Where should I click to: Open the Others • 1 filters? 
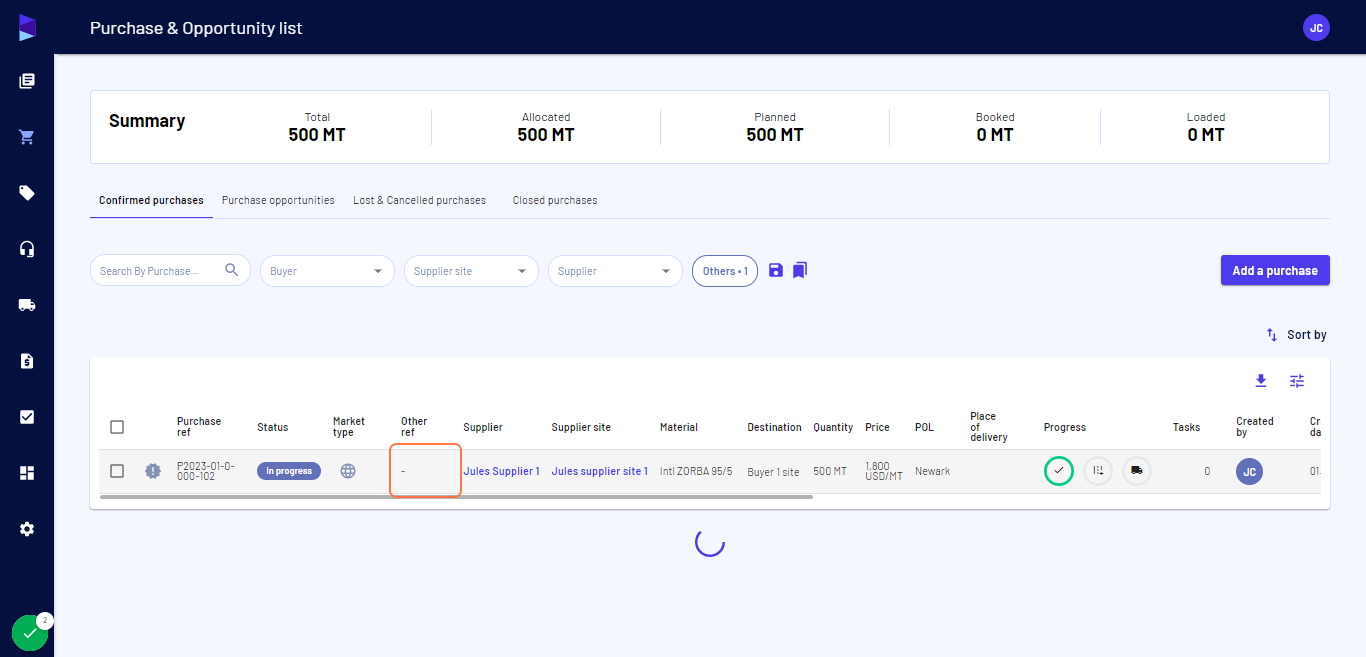point(725,271)
